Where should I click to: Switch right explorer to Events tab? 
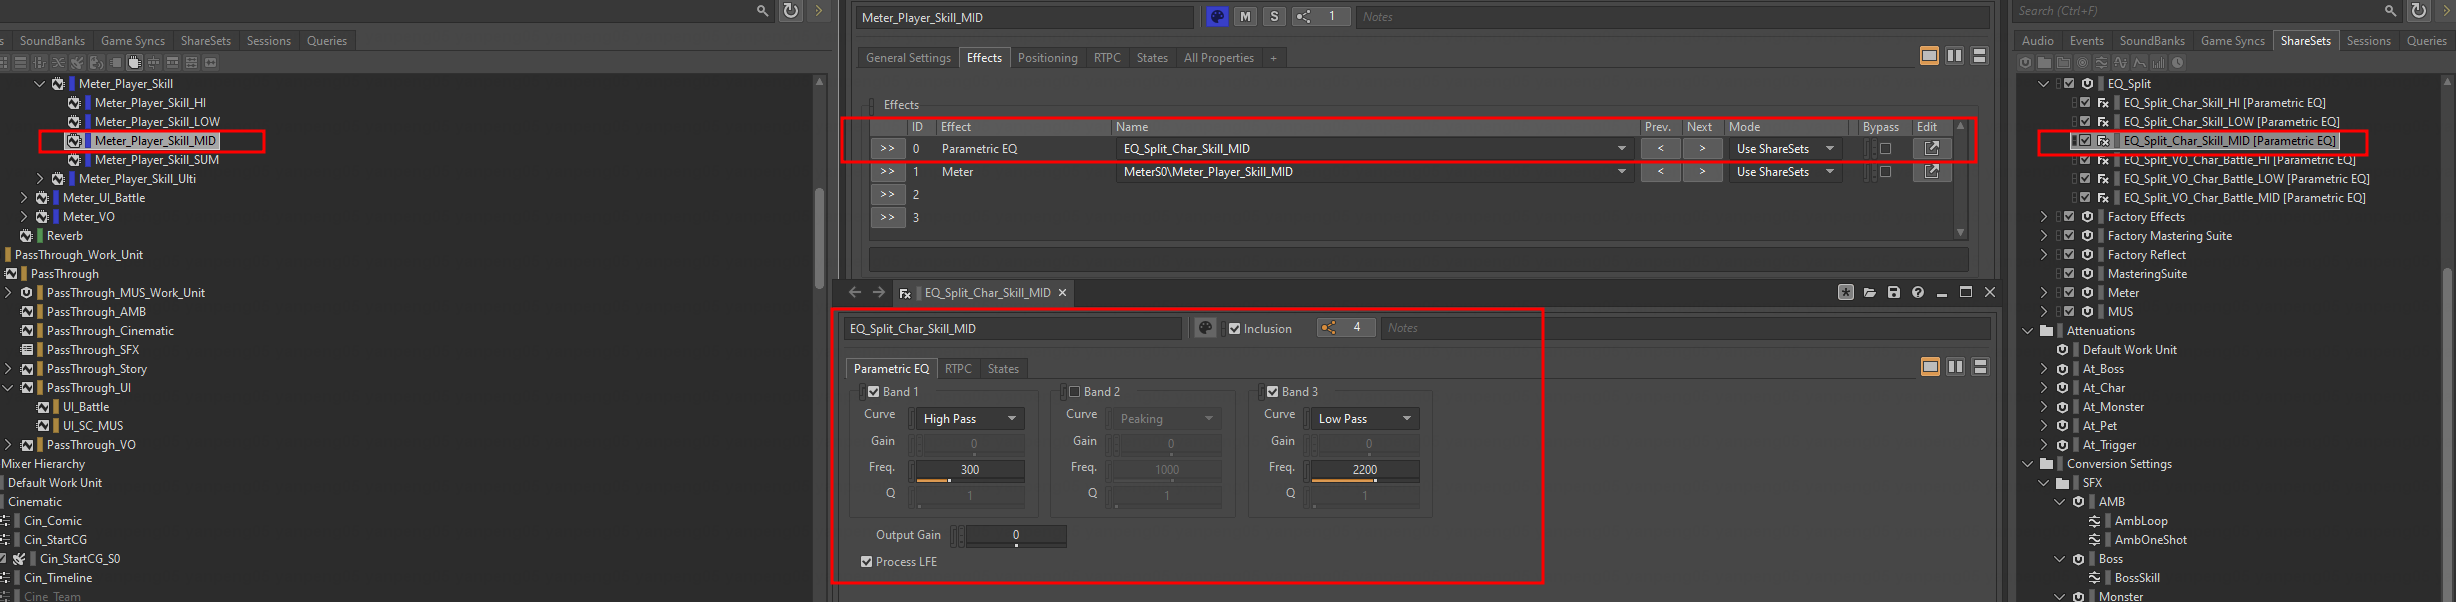2086,40
